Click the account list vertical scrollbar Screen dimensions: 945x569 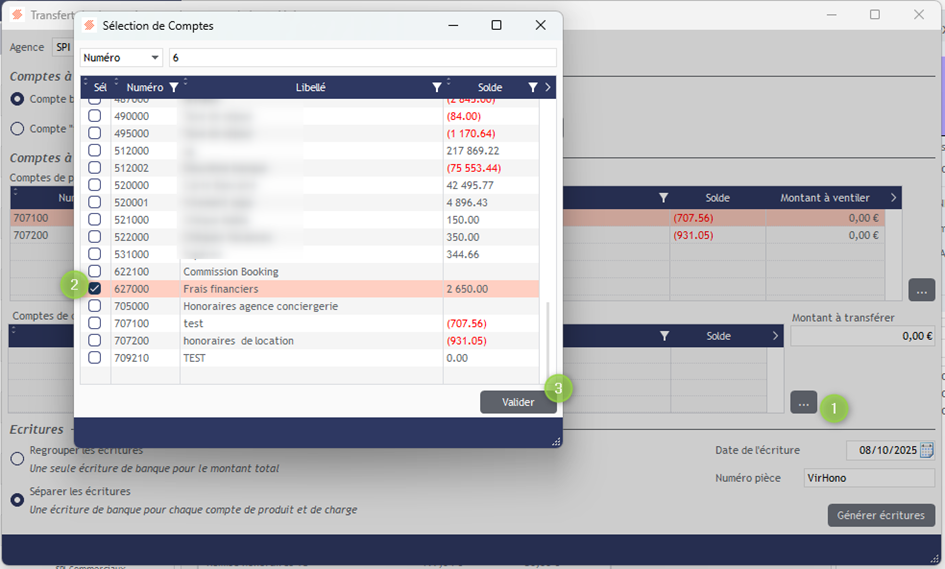(546, 340)
